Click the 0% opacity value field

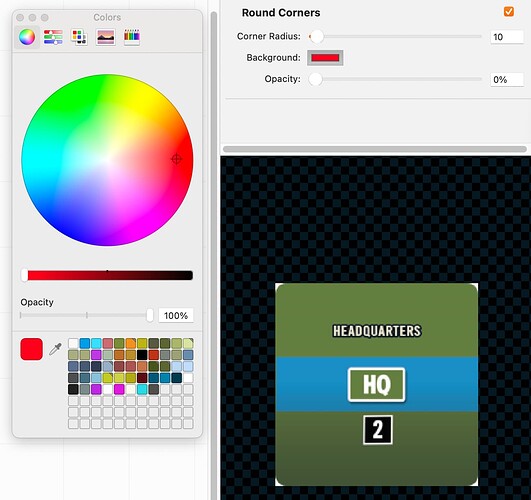pyautogui.click(x=507, y=80)
